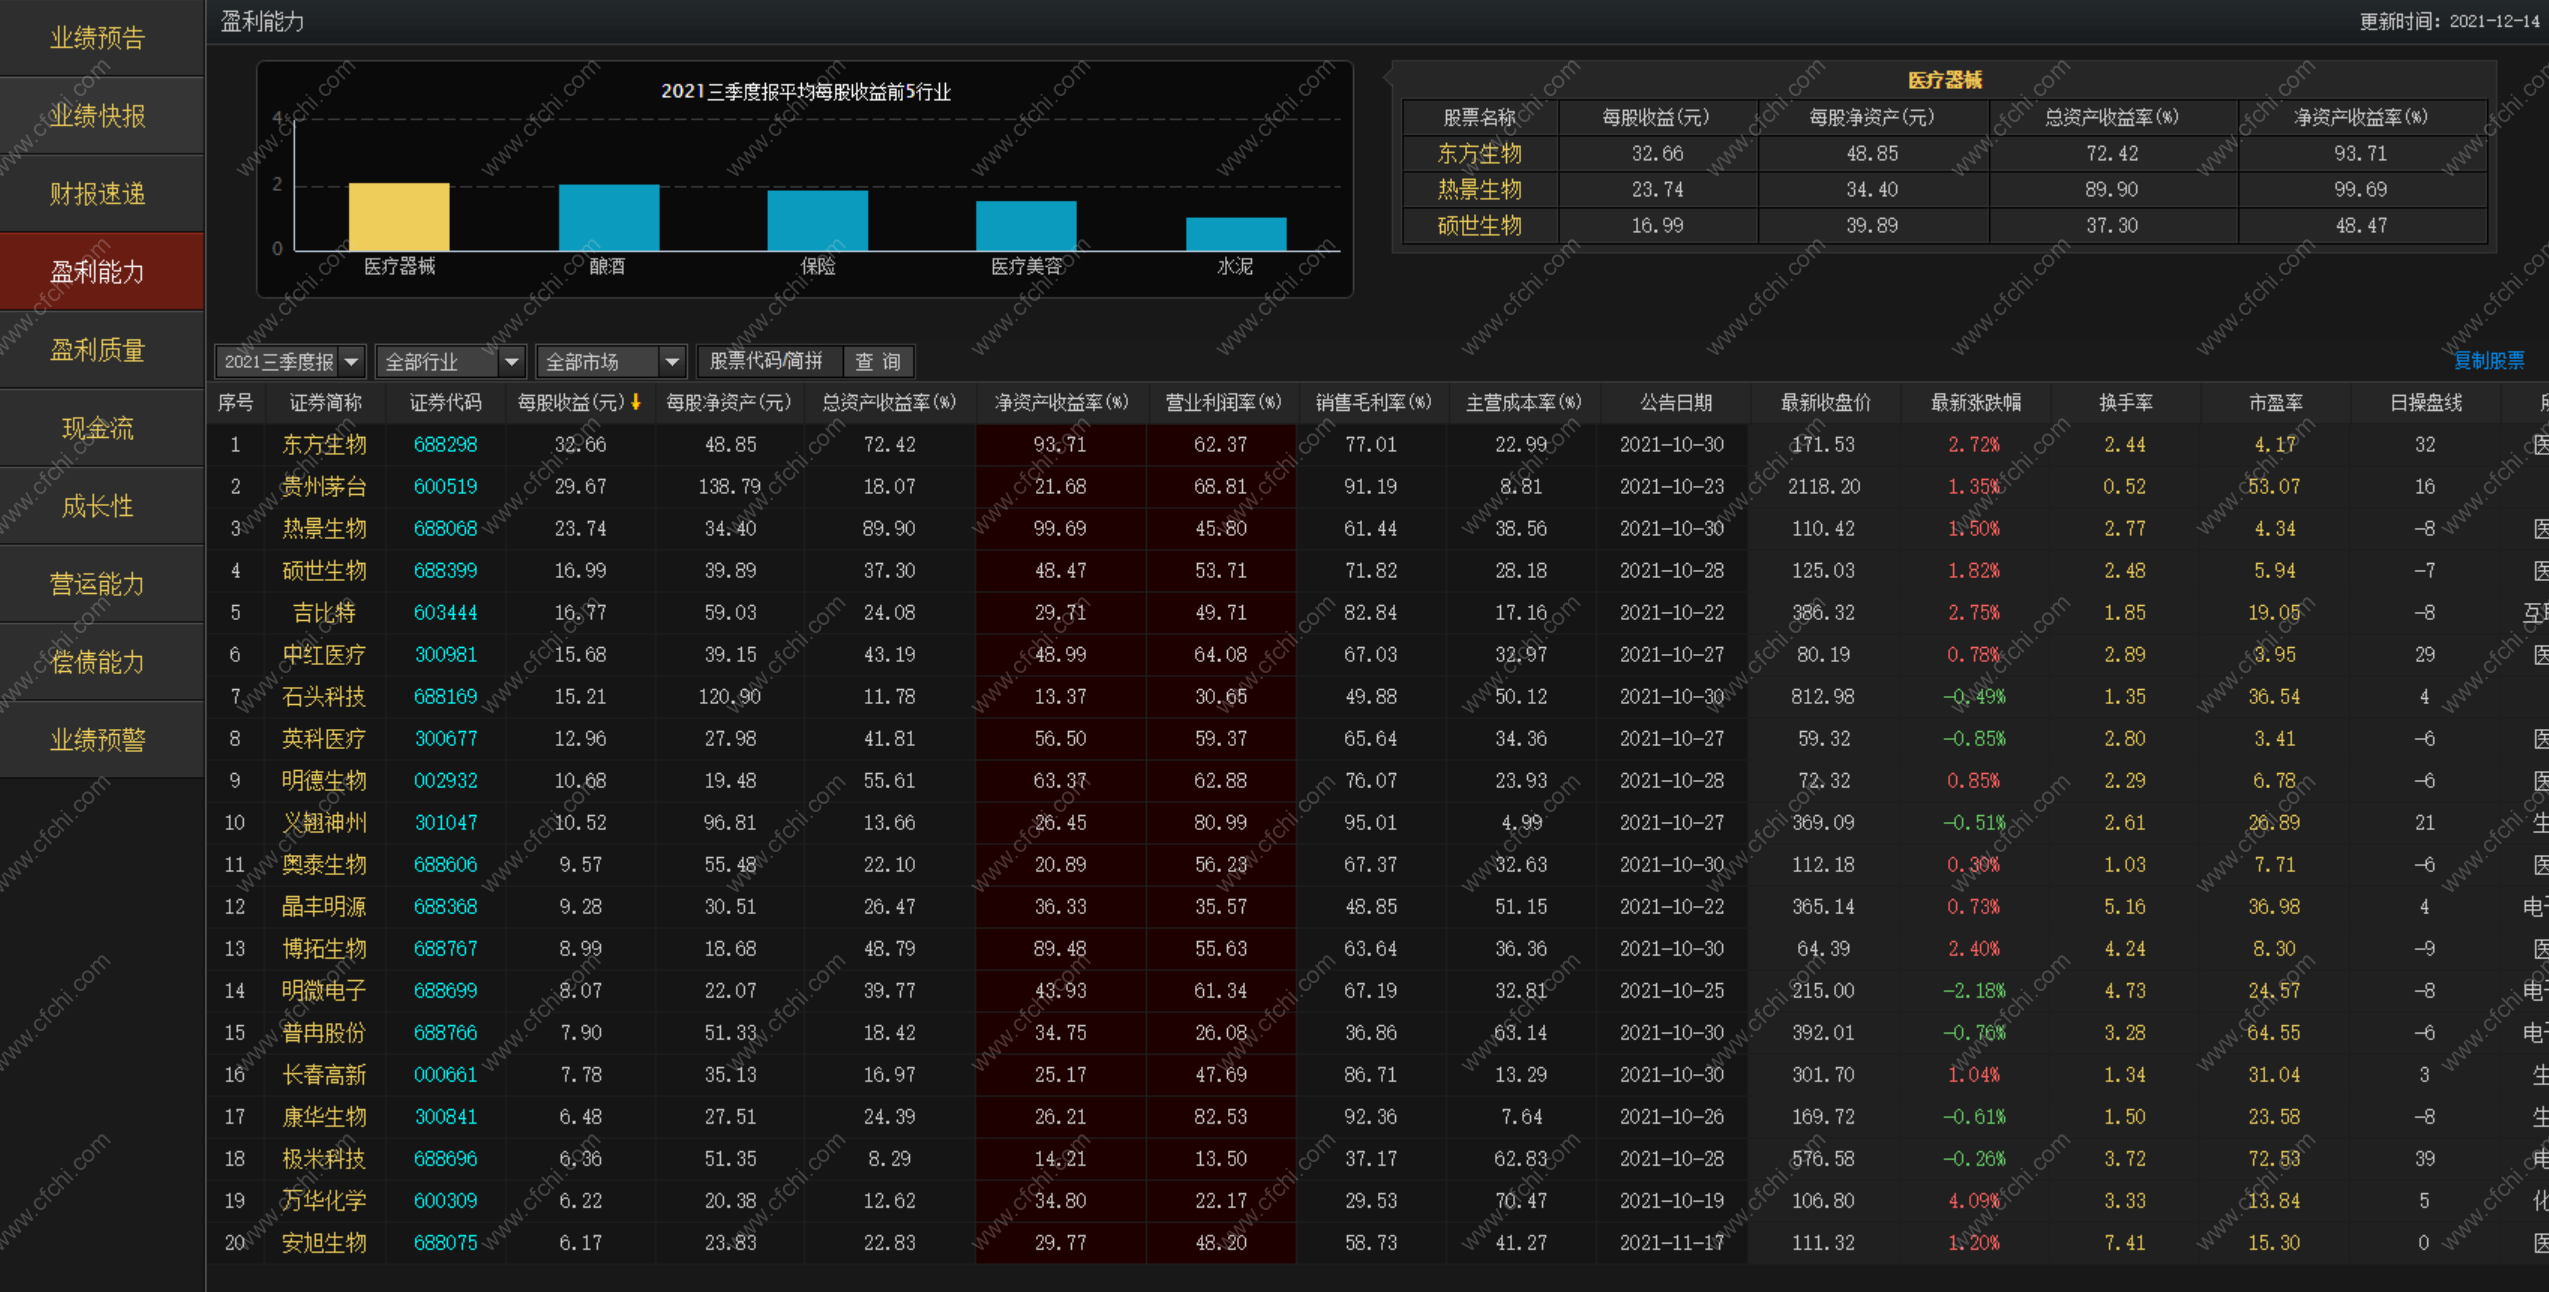This screenshot has width=2549, height=1292.
Task: Expand the 全部行业 industry dropdown
Action: (511, 361)
